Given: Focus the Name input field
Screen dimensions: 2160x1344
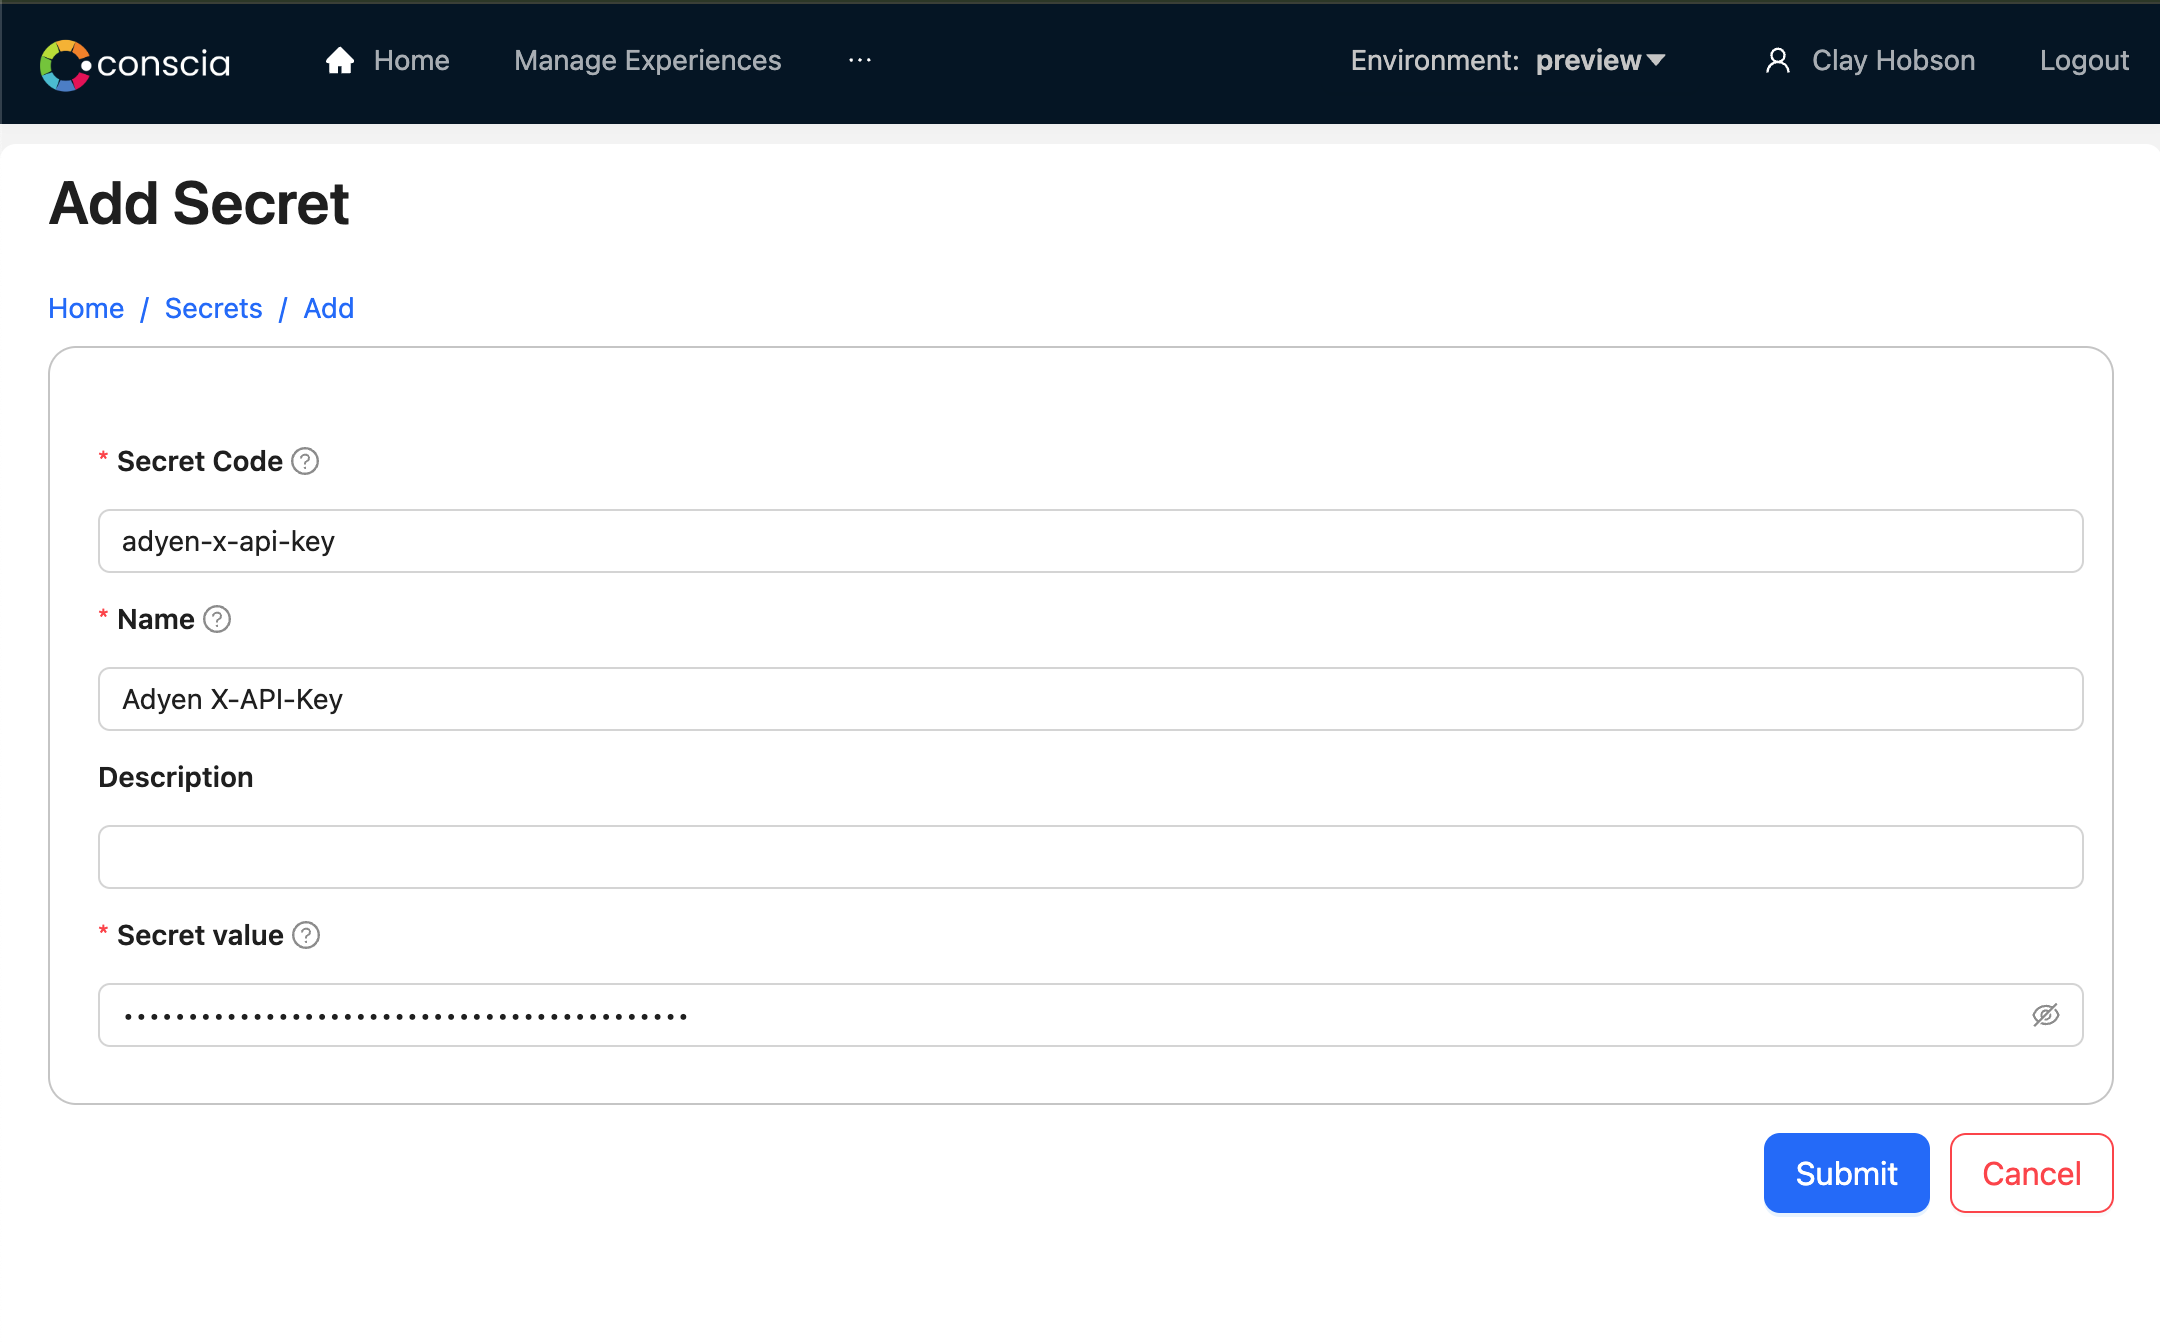Looking at the screenshot, I should (x=1091, y=699).
